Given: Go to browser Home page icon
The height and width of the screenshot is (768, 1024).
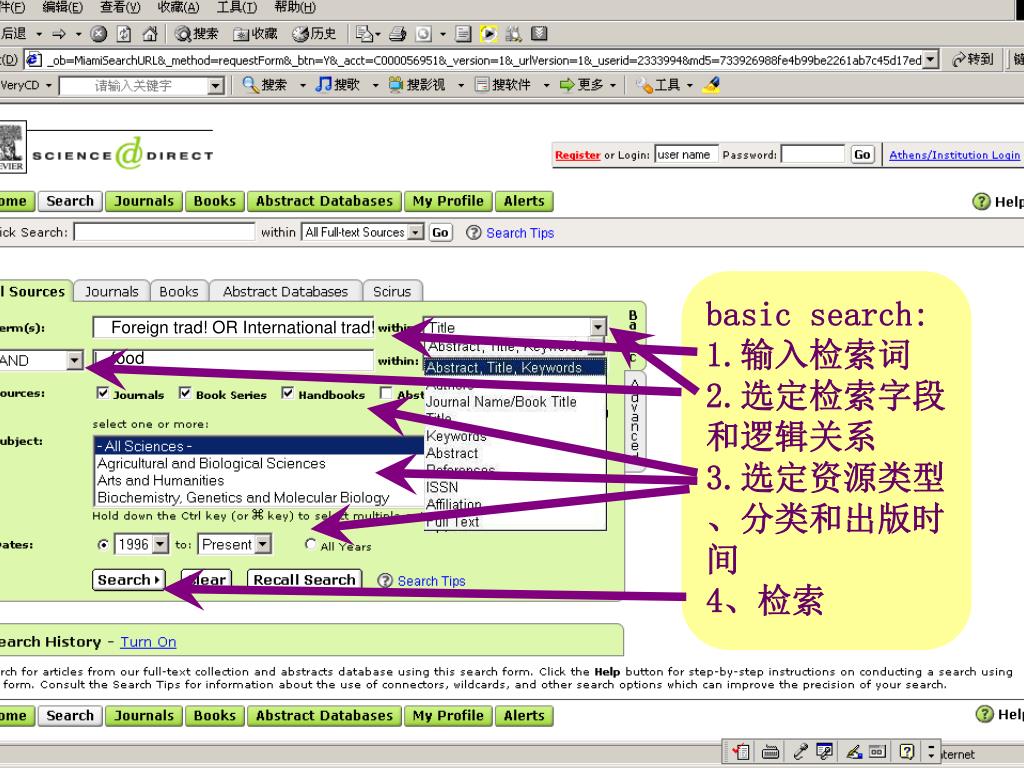Looking at the screenshot, I should (x=150, y=34).
